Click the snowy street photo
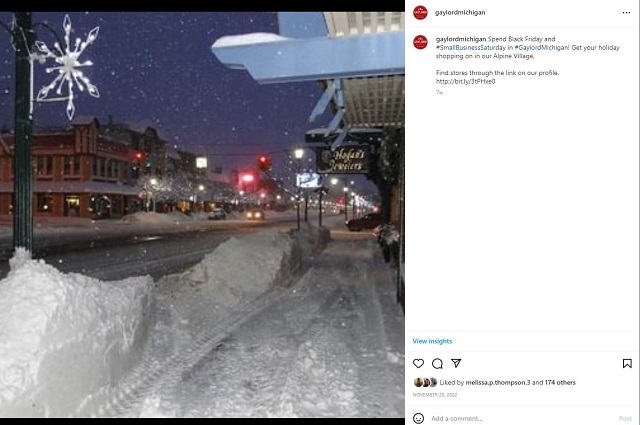This screenshot has height=425, width=640. pos(202,214)
